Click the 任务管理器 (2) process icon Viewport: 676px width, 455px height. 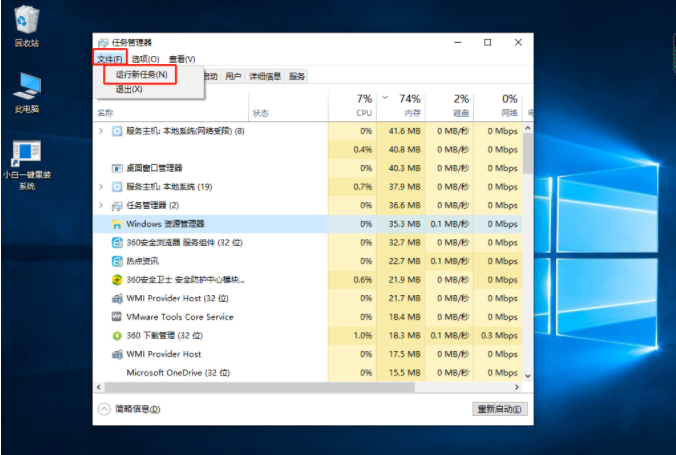click(x=117, y=206)
